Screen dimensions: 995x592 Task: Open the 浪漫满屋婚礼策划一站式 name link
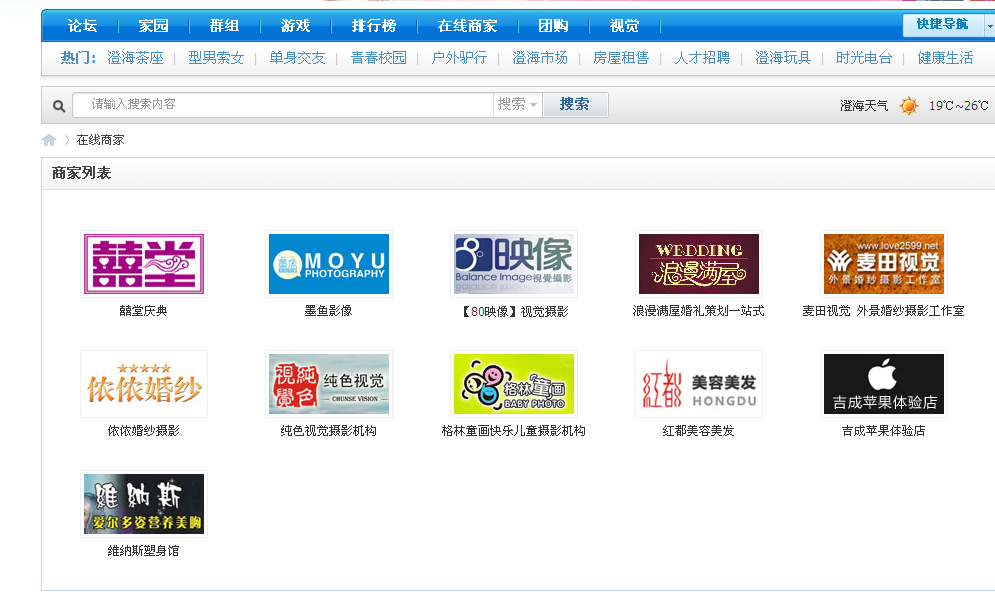[x=699, y=311]
